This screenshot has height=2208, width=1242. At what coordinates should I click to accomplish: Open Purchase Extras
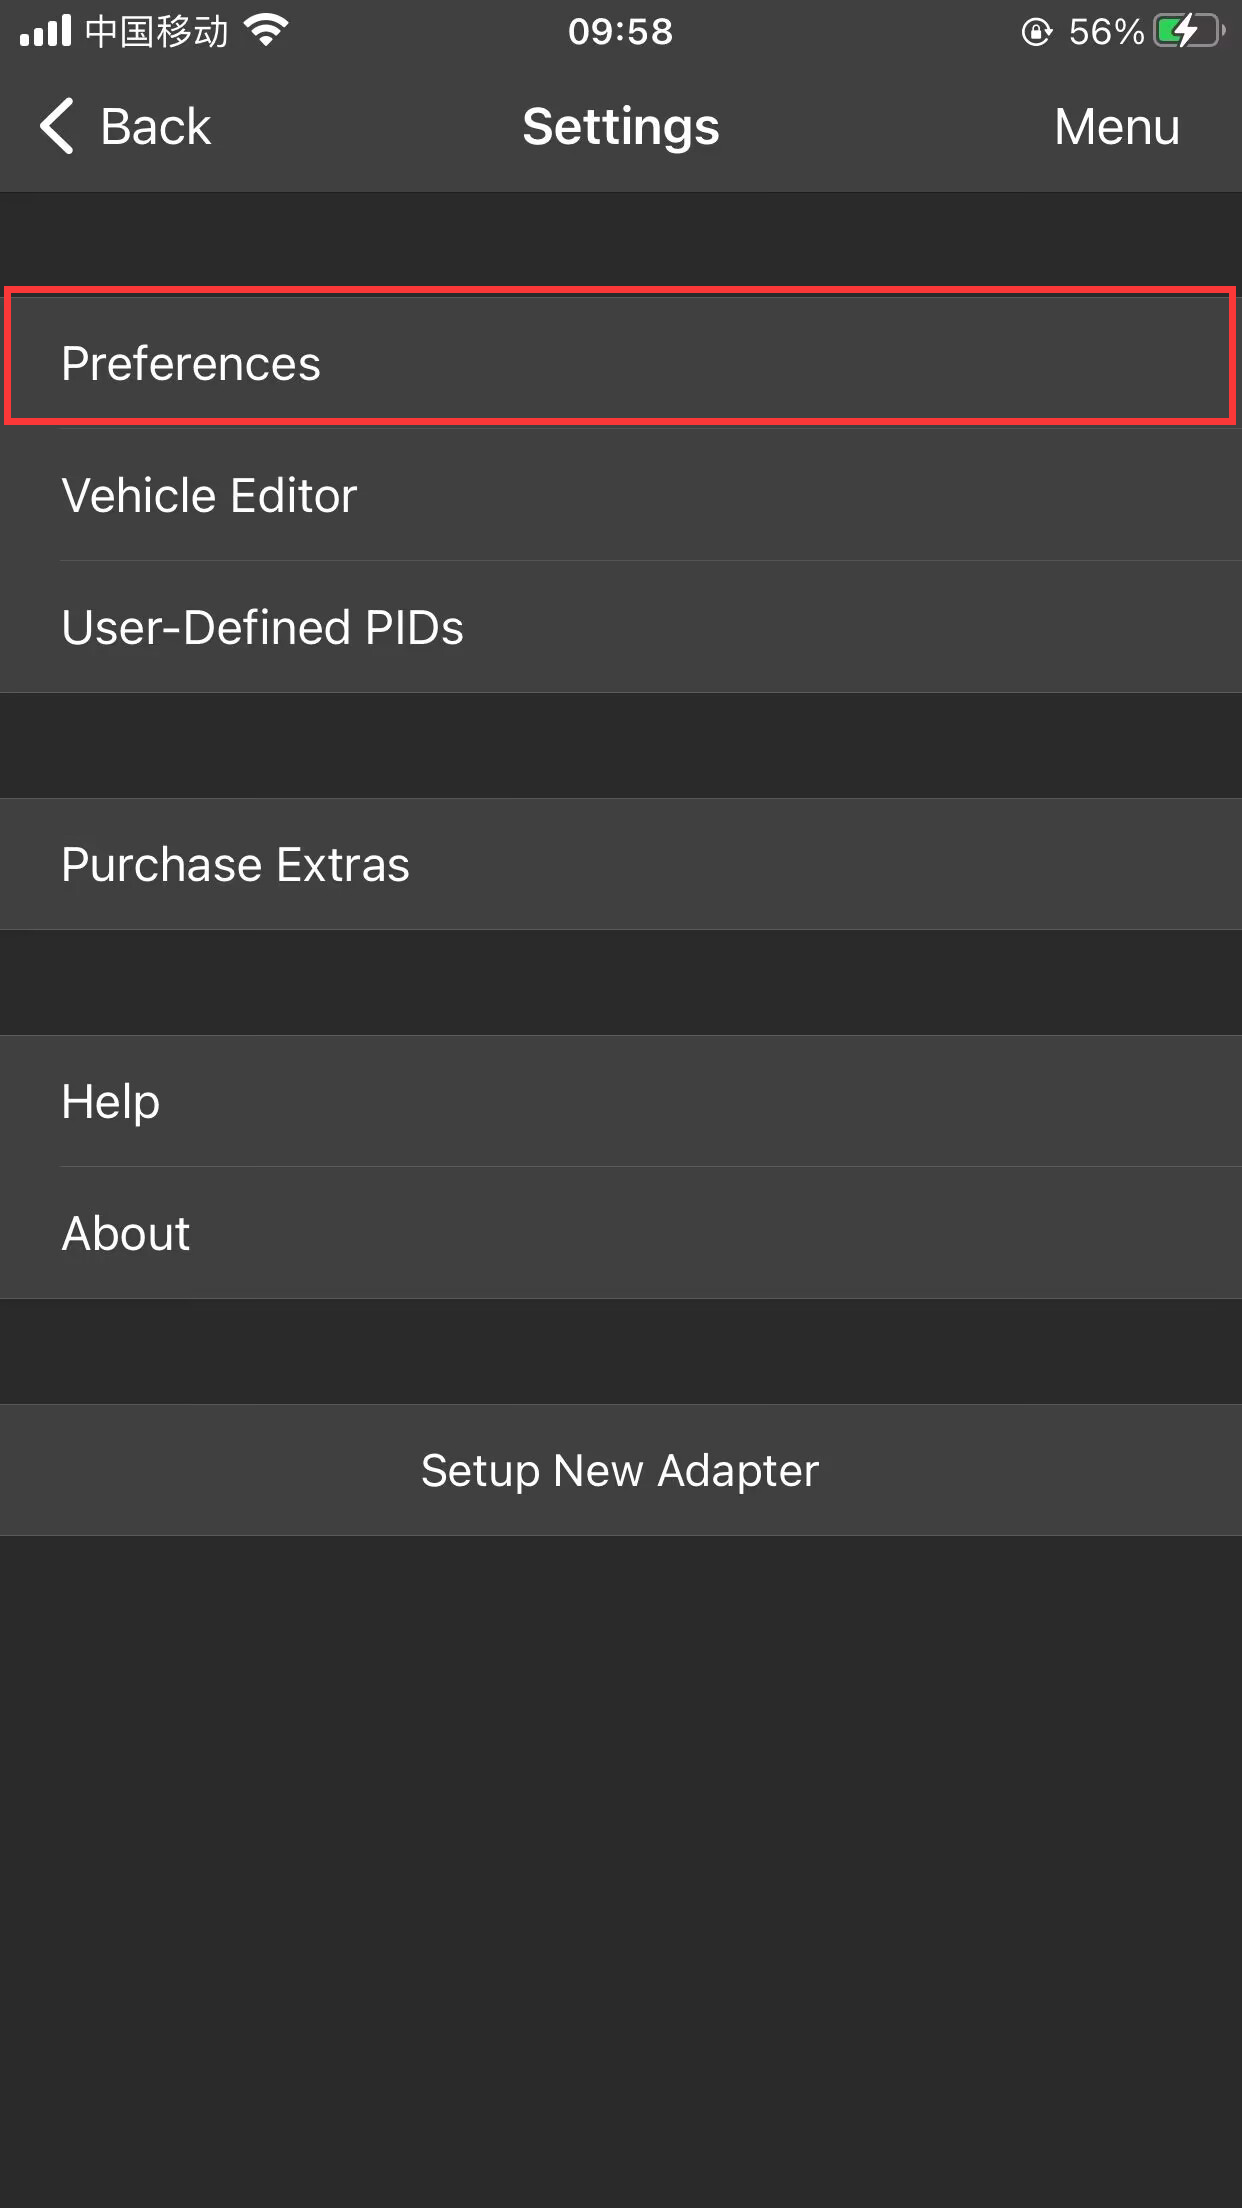(x=620, y=864)
